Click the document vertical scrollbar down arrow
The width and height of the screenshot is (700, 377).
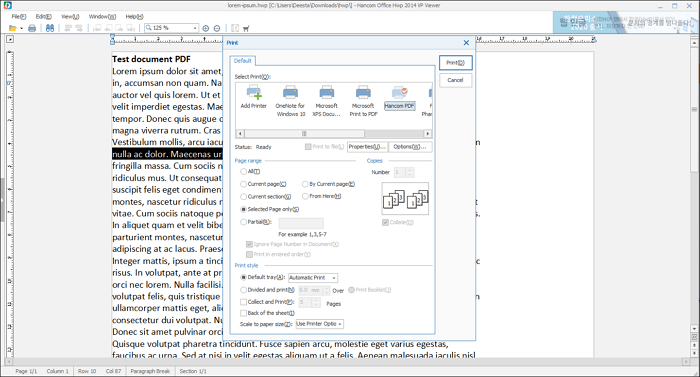click(694, 329)
